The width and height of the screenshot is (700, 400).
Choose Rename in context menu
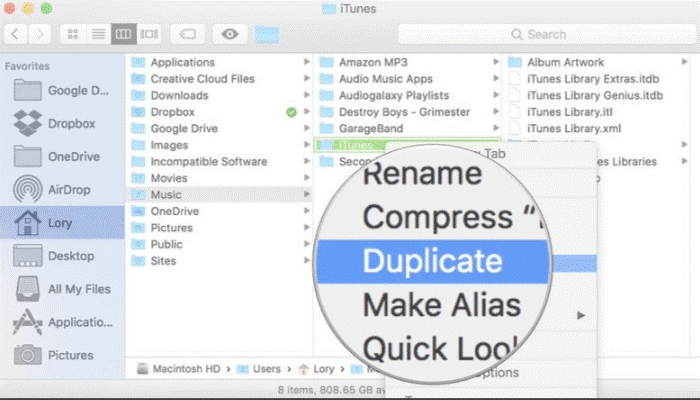pos(422,173)
